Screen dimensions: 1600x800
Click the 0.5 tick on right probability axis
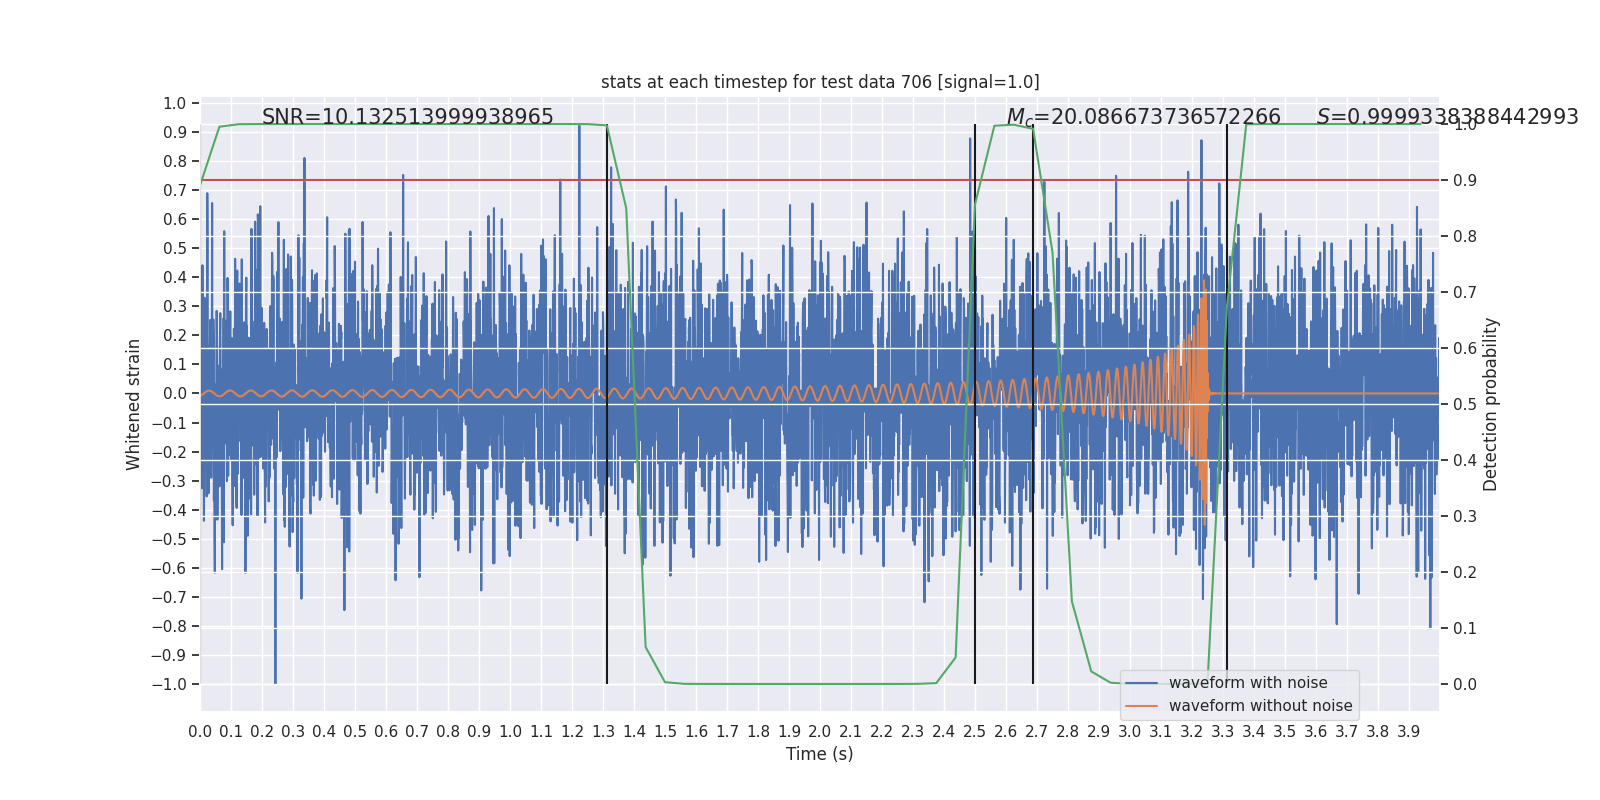tap(1464, 404)
